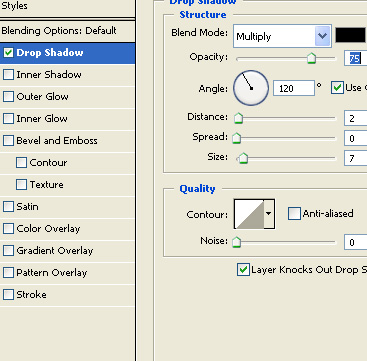
Task: Tick the Texture sub-option checkbox
Action: point(21,185)
